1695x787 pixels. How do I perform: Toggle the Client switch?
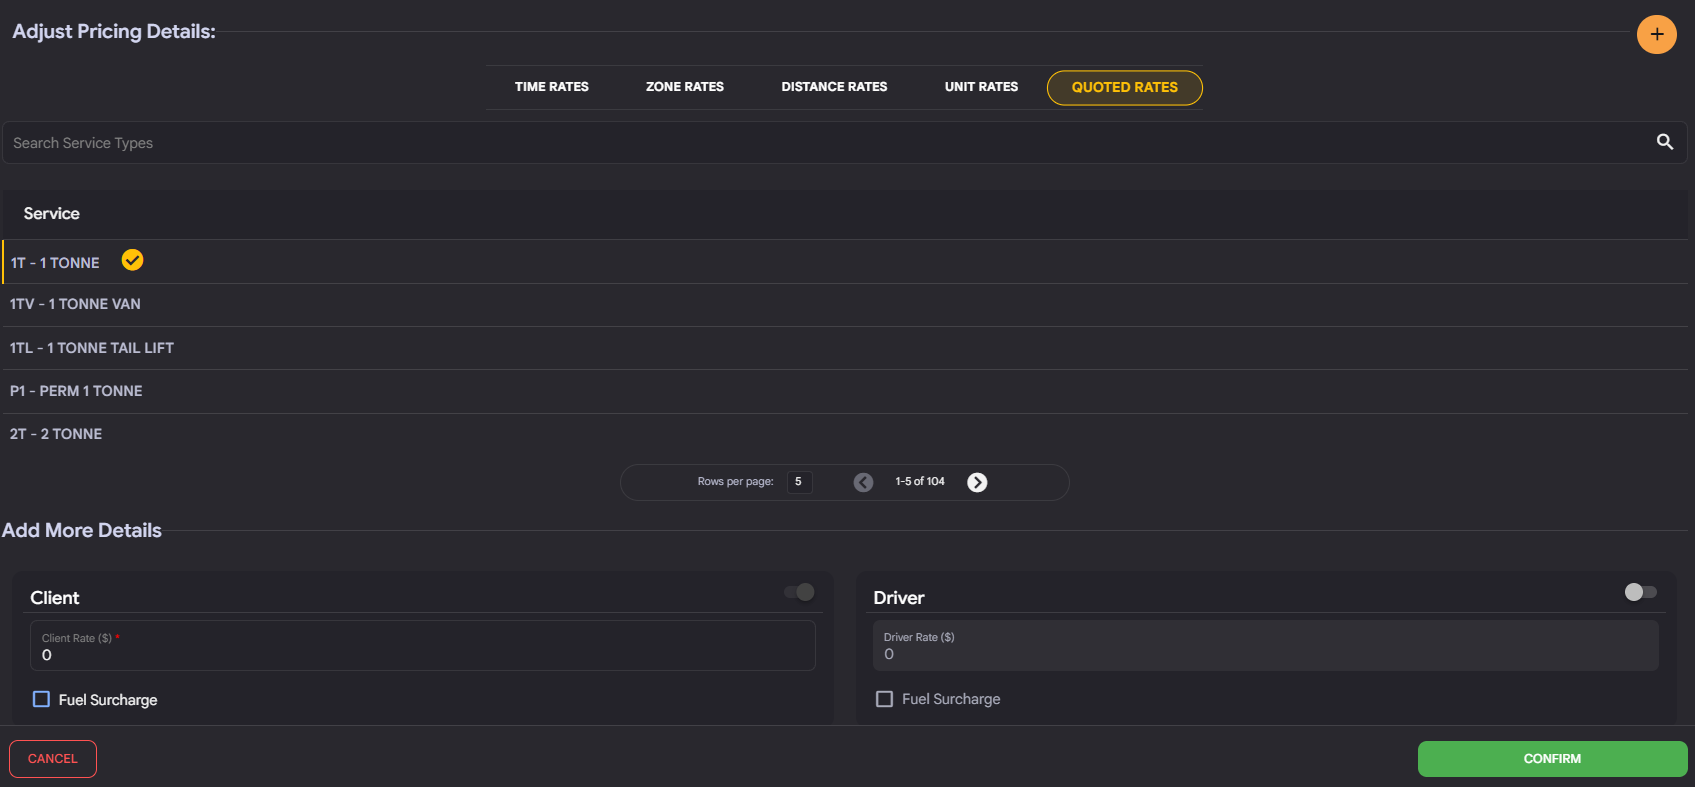(799, 592)
